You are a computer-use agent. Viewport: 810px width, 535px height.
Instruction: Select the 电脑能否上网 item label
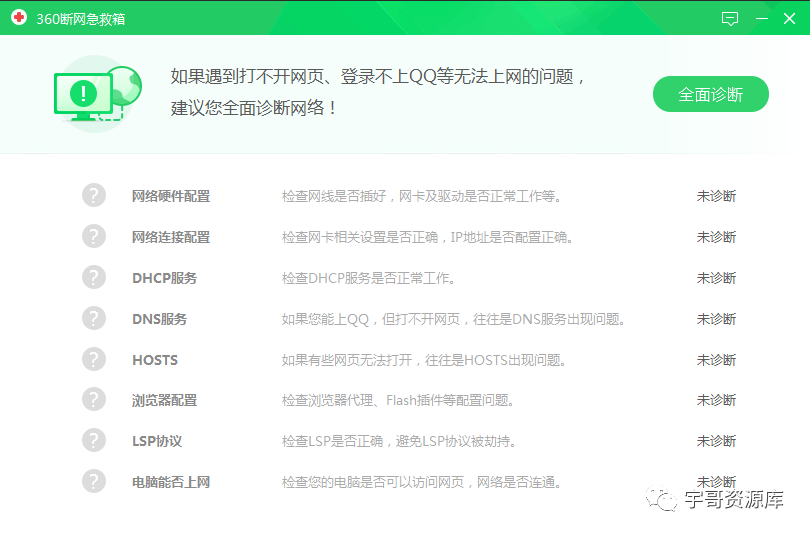coord(171,482)
